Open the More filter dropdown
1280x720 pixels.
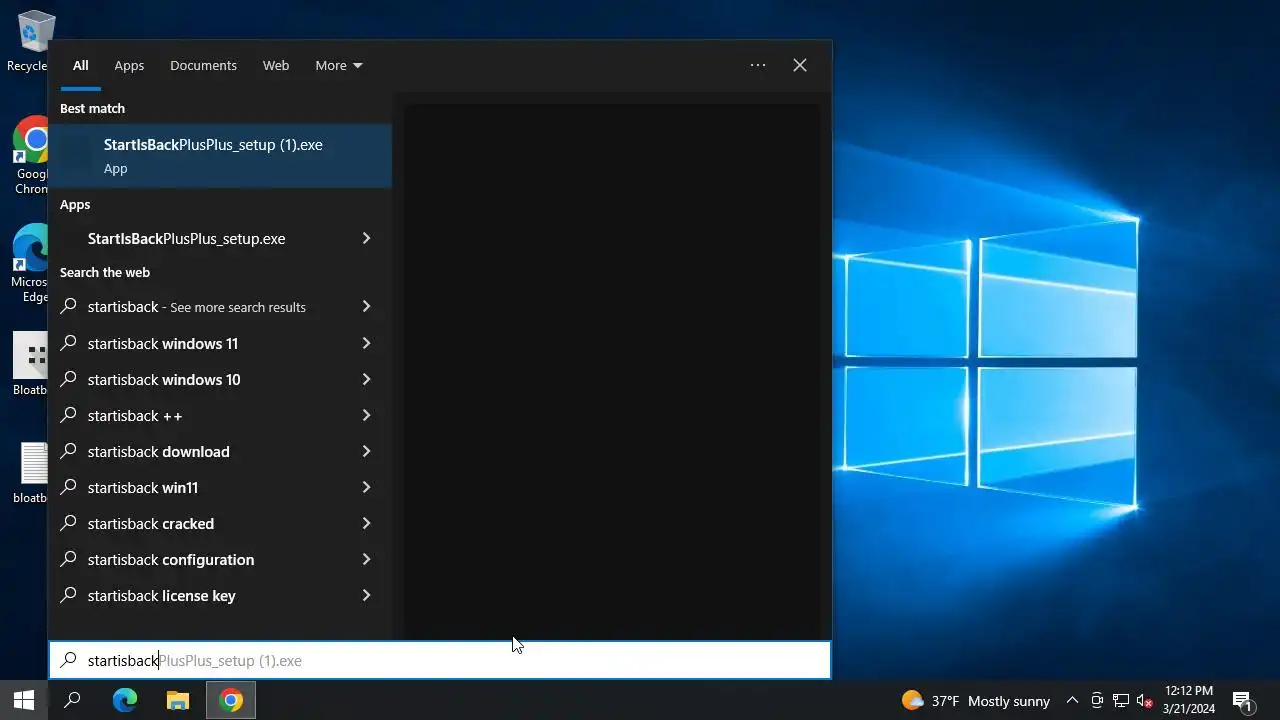(x=339, y=66)
